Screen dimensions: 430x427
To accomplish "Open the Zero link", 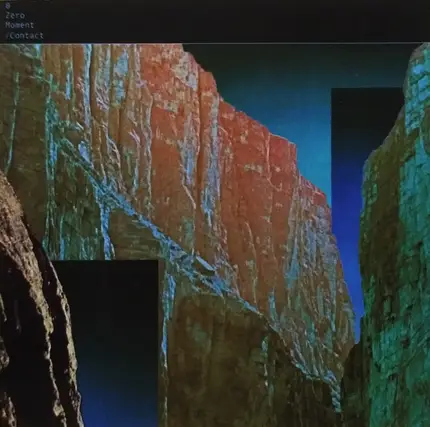I will [x=15, y=15].
